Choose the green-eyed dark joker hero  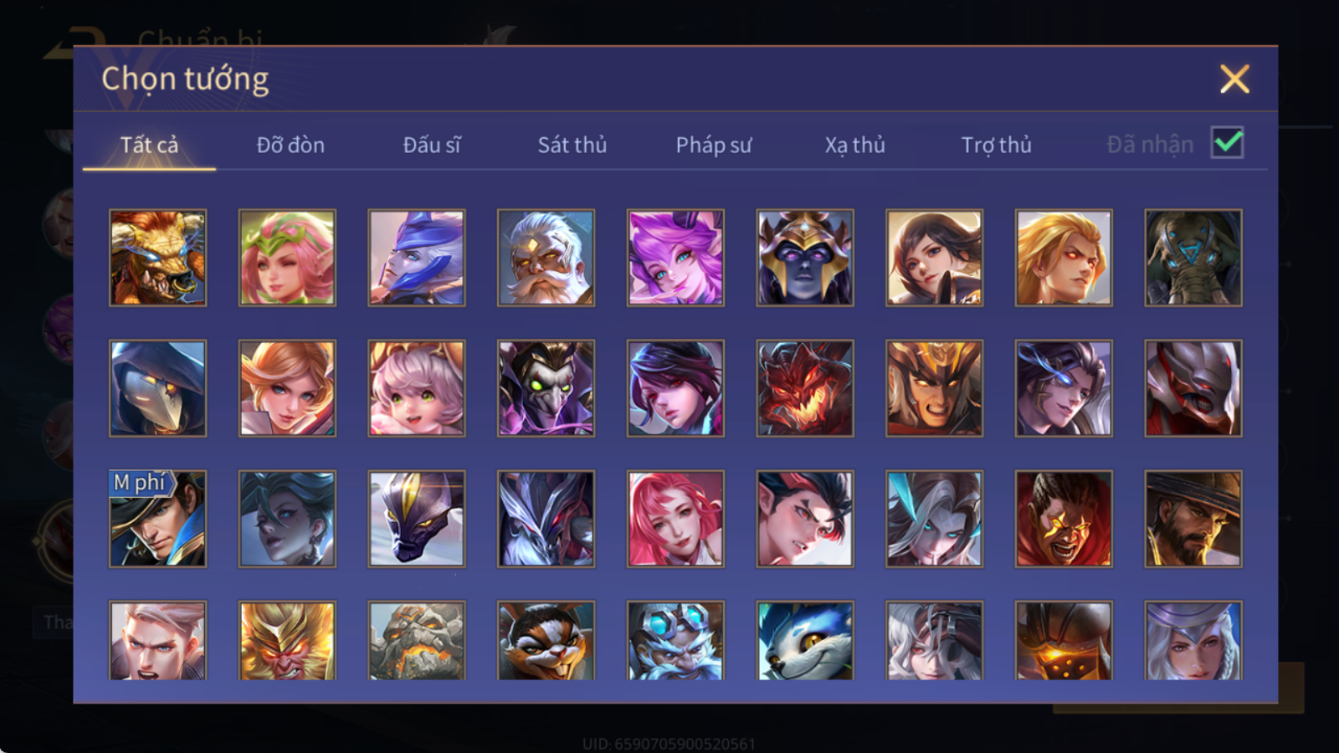(x=546, y=389)
